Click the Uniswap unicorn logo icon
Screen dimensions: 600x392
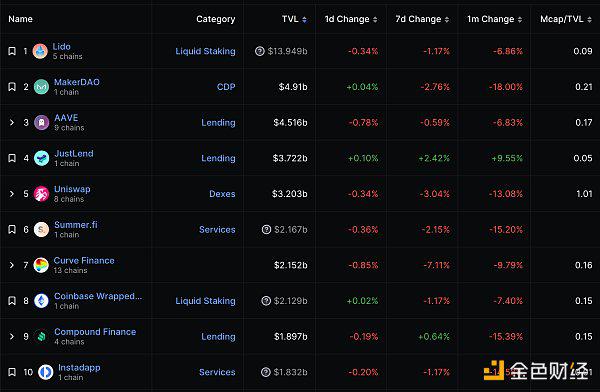point(41,194)
